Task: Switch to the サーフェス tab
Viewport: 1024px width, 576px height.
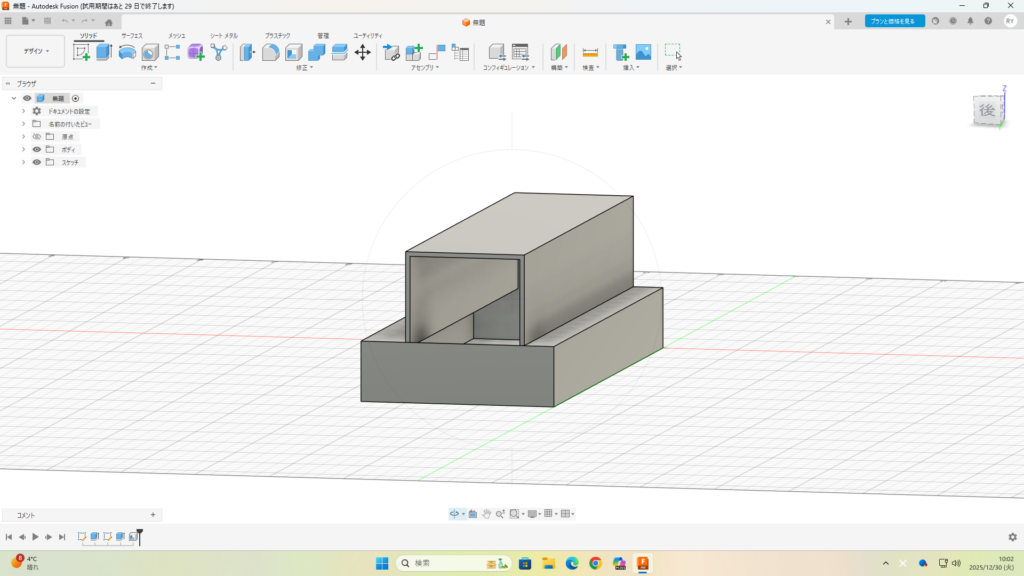Action: coord(131,35)
